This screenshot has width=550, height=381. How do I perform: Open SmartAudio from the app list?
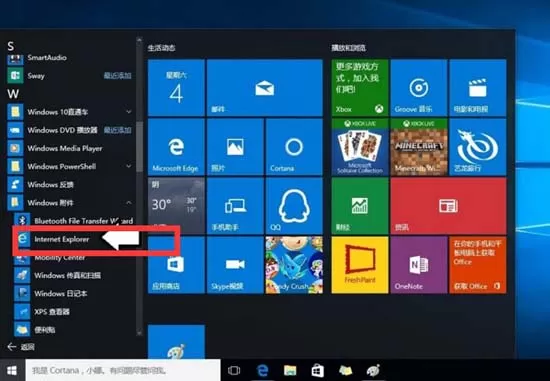click(x=47, y=58)
